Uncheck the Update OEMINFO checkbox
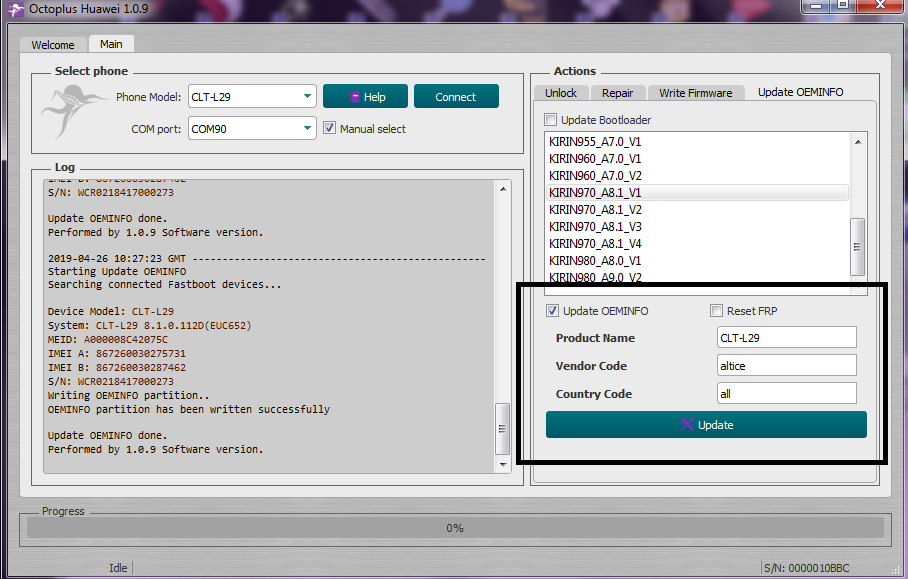 (552, 311)
